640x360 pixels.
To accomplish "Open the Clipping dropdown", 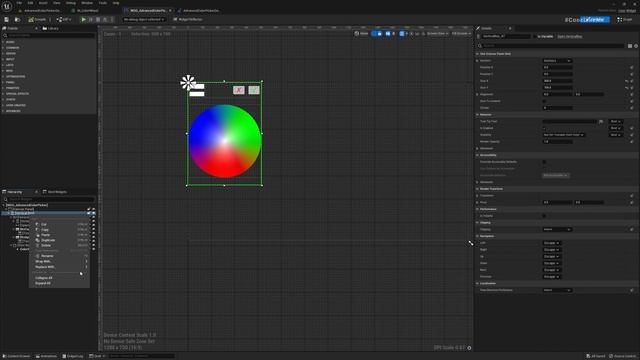I will tap(557, 229).
